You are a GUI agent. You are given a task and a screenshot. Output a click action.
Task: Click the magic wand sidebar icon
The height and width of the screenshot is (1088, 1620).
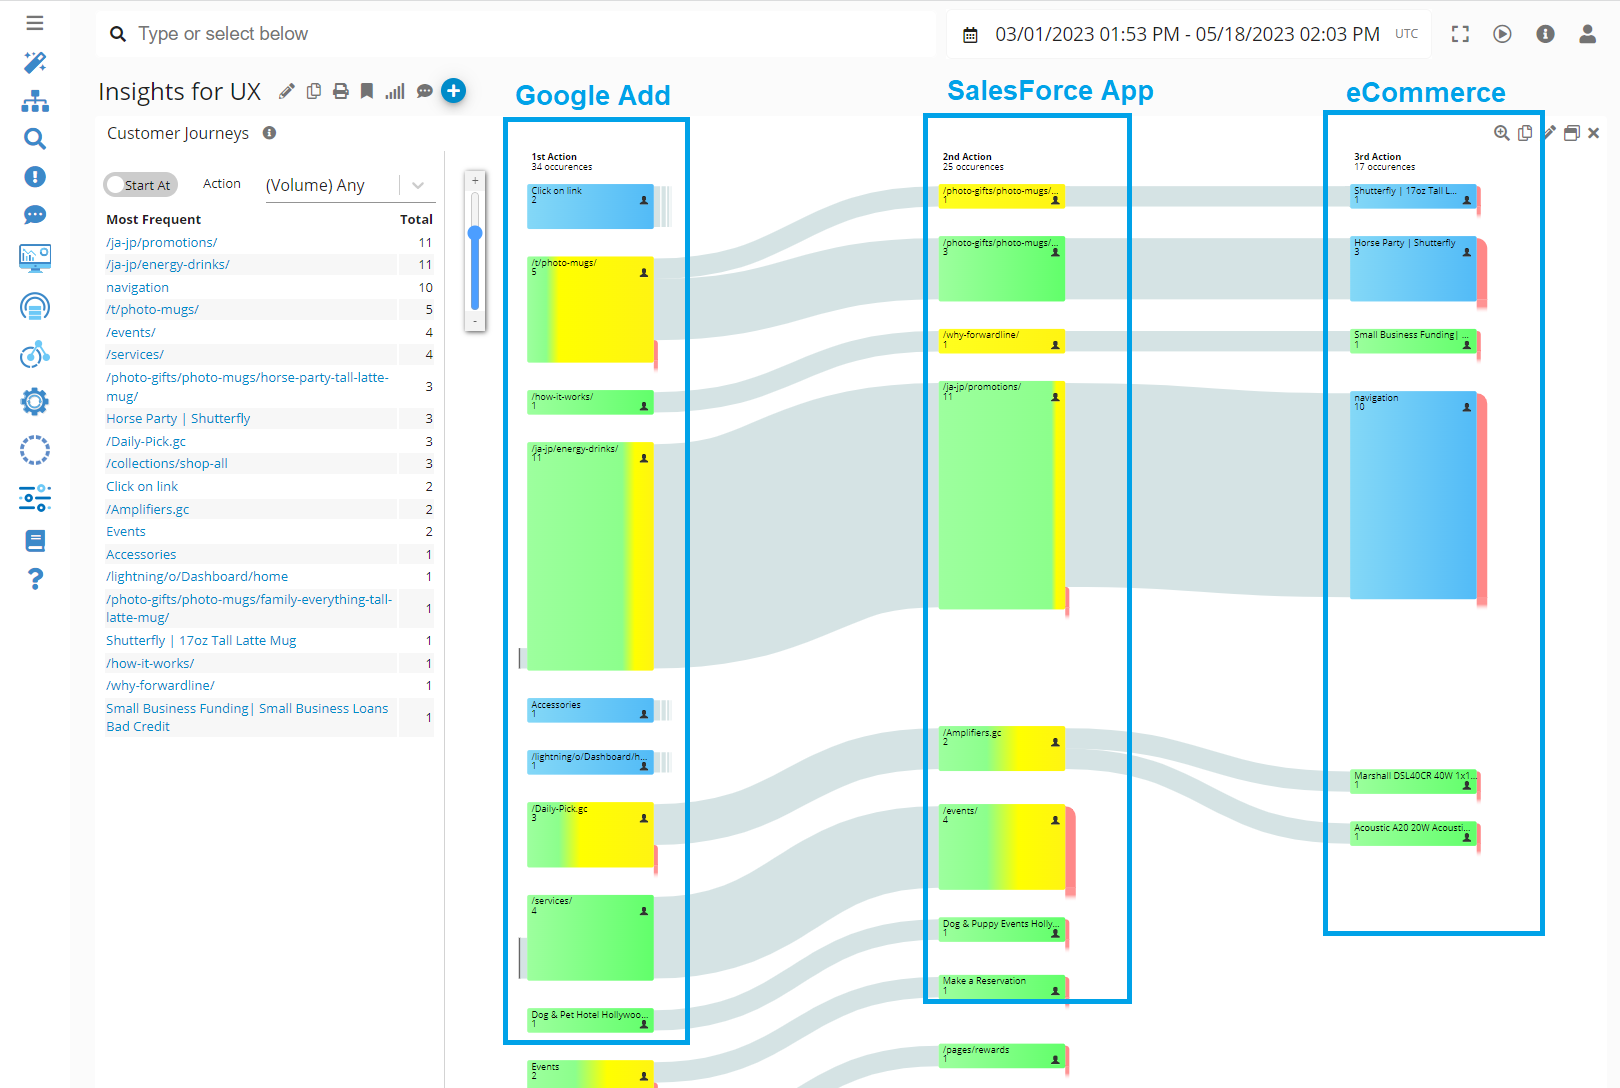[35, 63]
